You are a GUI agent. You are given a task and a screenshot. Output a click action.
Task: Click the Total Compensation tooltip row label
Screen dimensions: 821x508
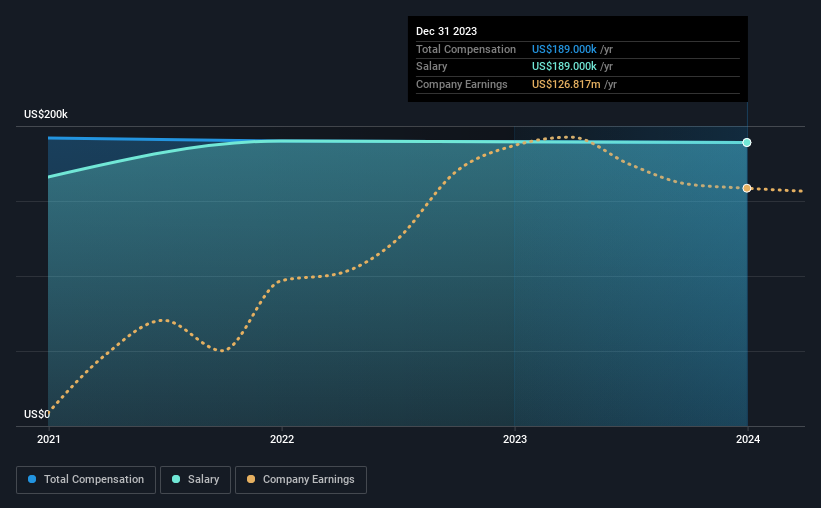(465, 49)
